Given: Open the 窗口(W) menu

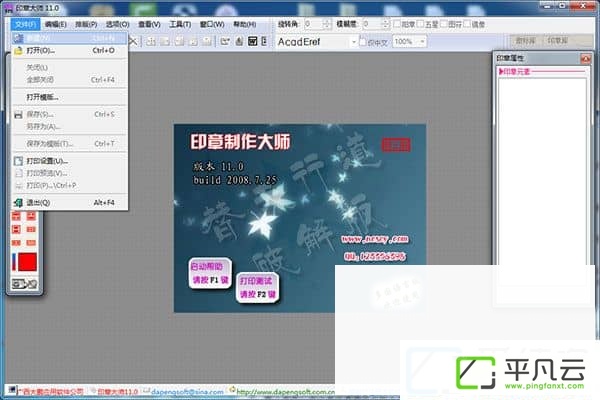Looking at the screenshot, I should (x=212, y=24).
